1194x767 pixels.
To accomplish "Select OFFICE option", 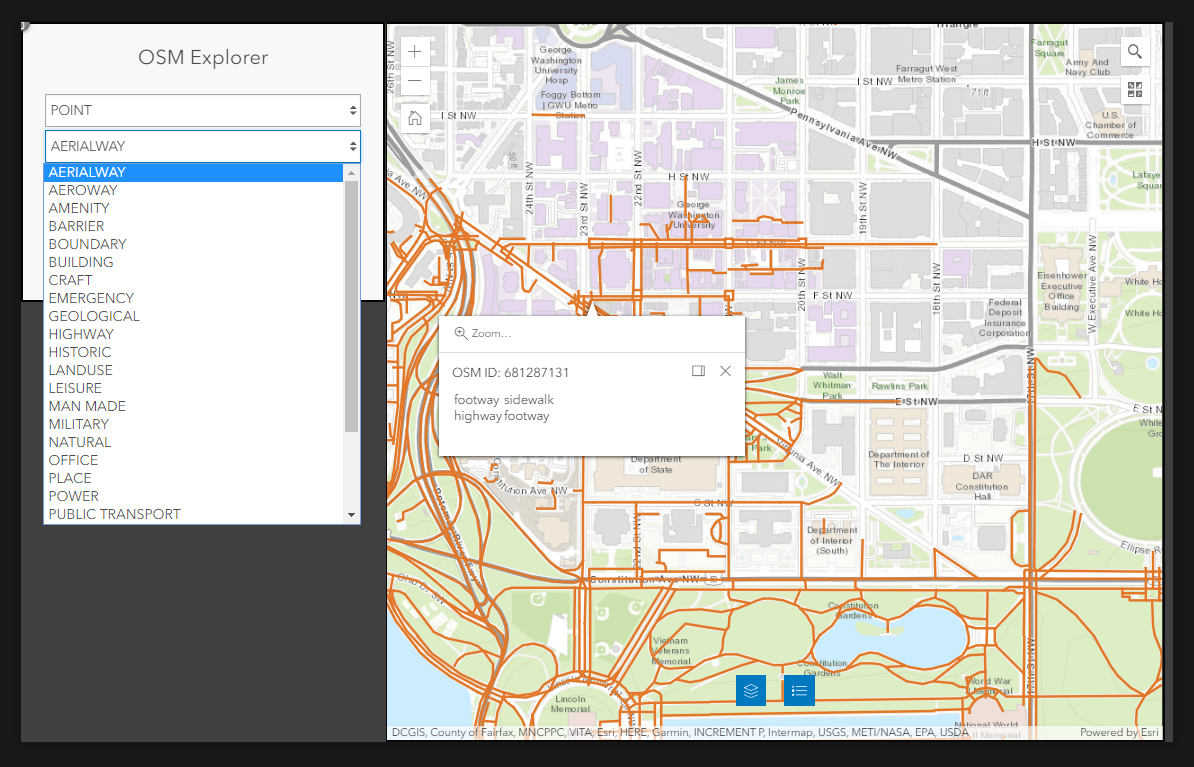I will 193,461.
